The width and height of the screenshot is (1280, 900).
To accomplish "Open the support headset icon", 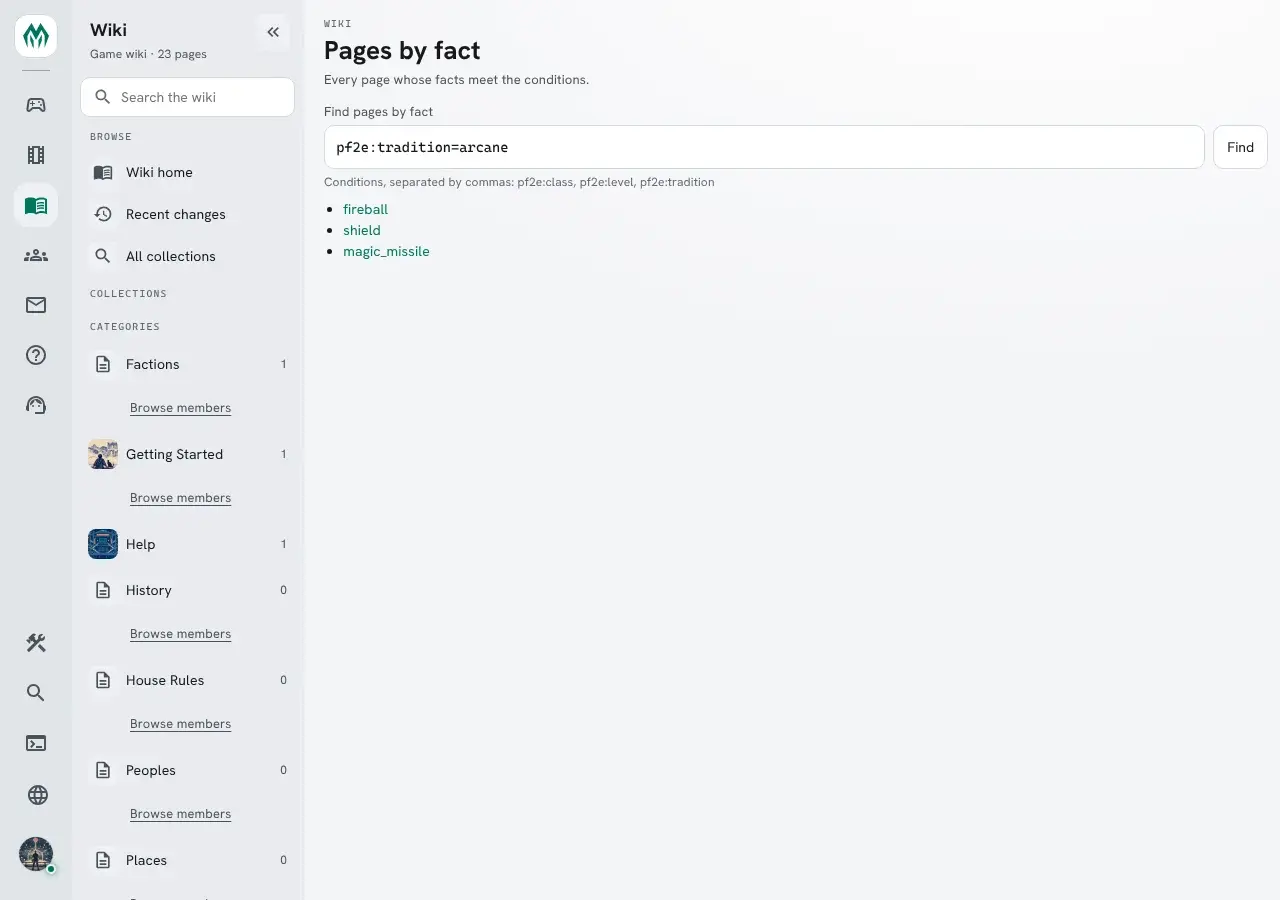I will [36, 405].
